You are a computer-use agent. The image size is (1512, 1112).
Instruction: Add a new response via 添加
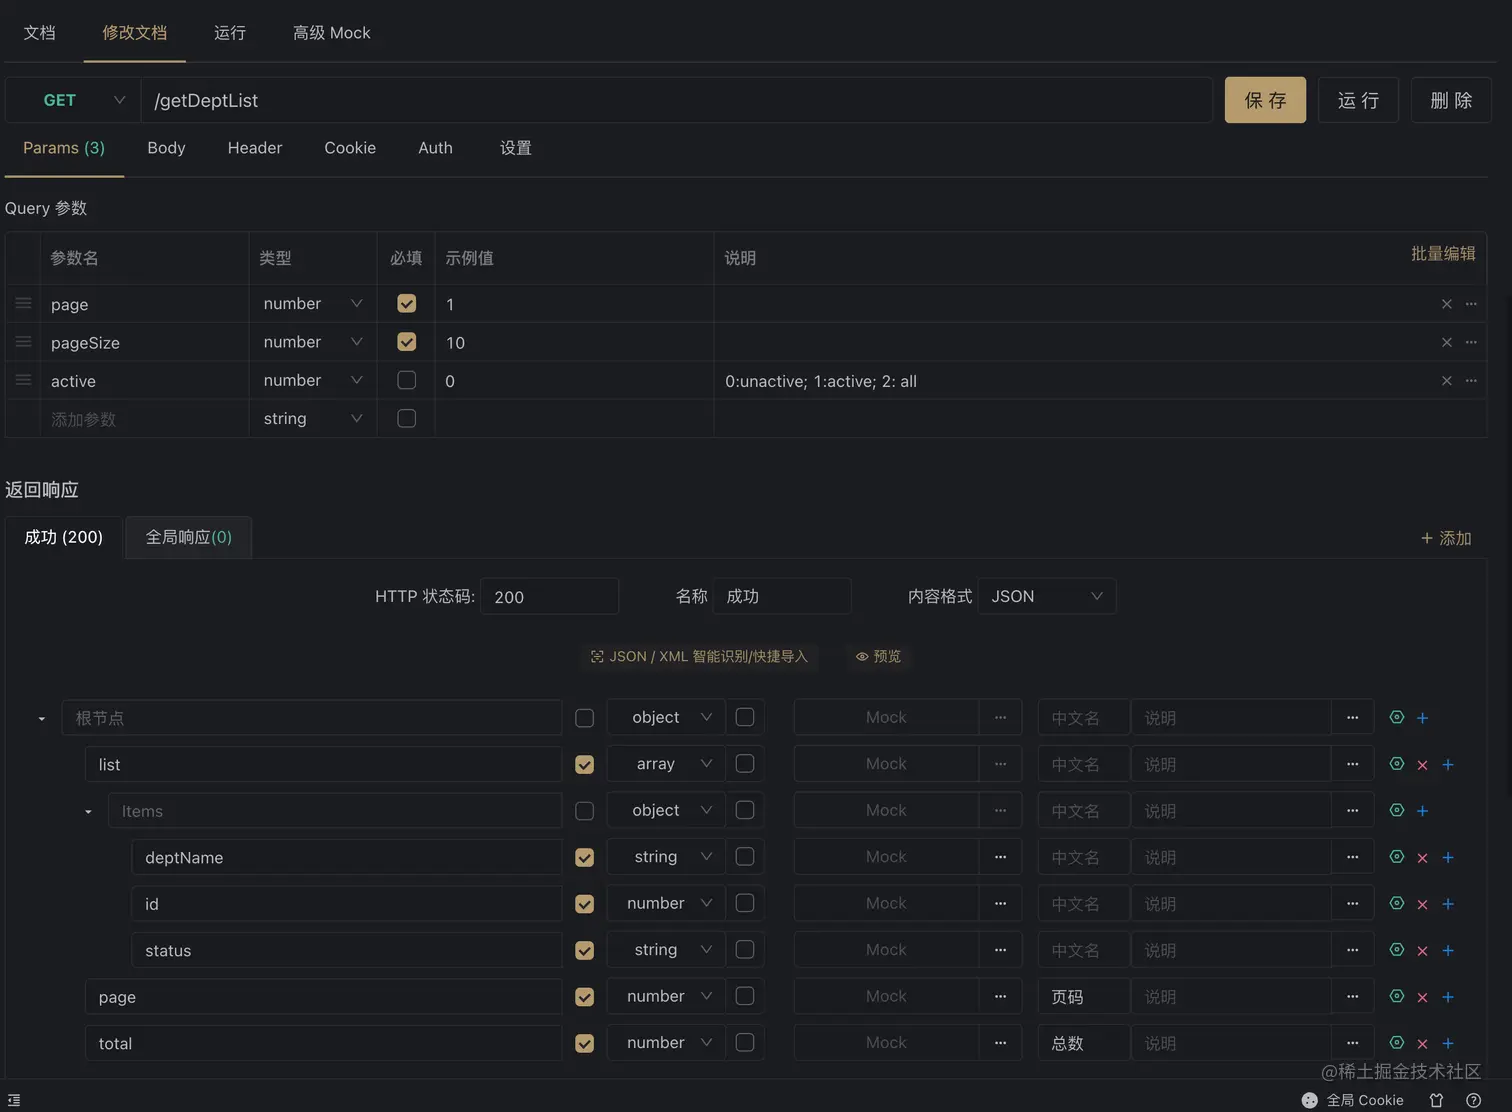pos(1446,538)
